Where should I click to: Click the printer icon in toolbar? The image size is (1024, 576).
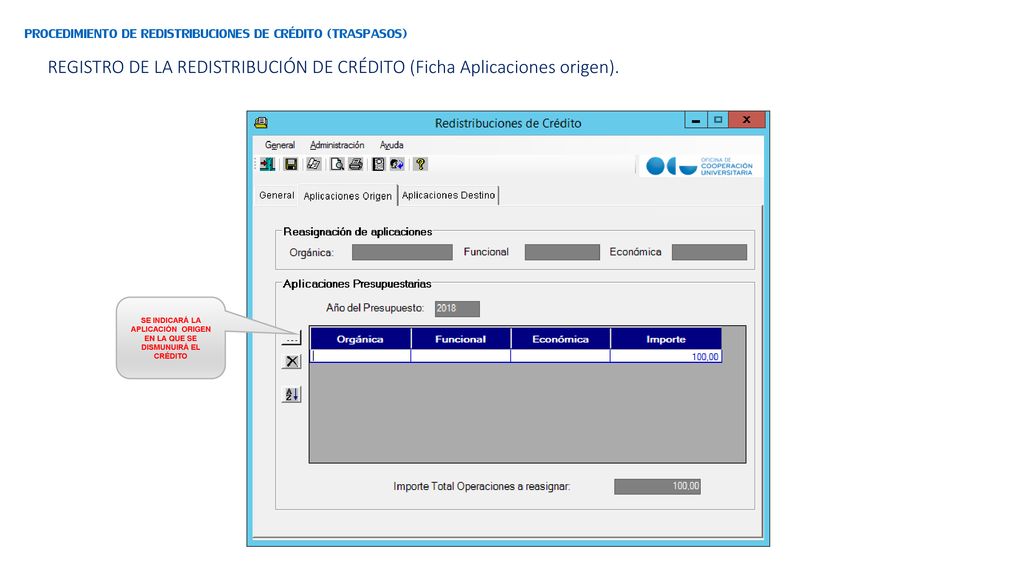pyautogui.click(x=356, y=165)
